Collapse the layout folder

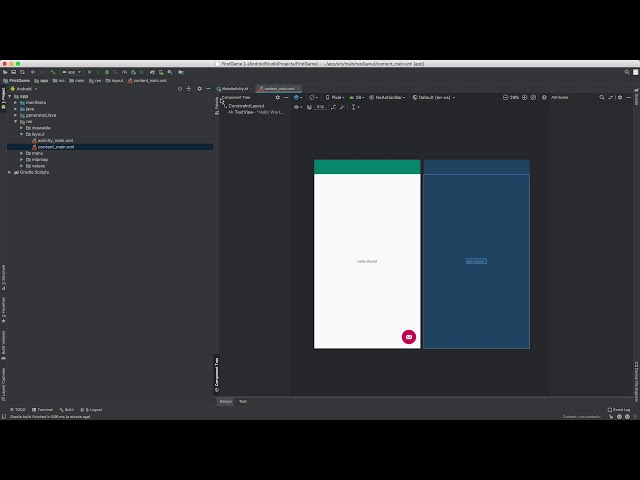(22, 134)
